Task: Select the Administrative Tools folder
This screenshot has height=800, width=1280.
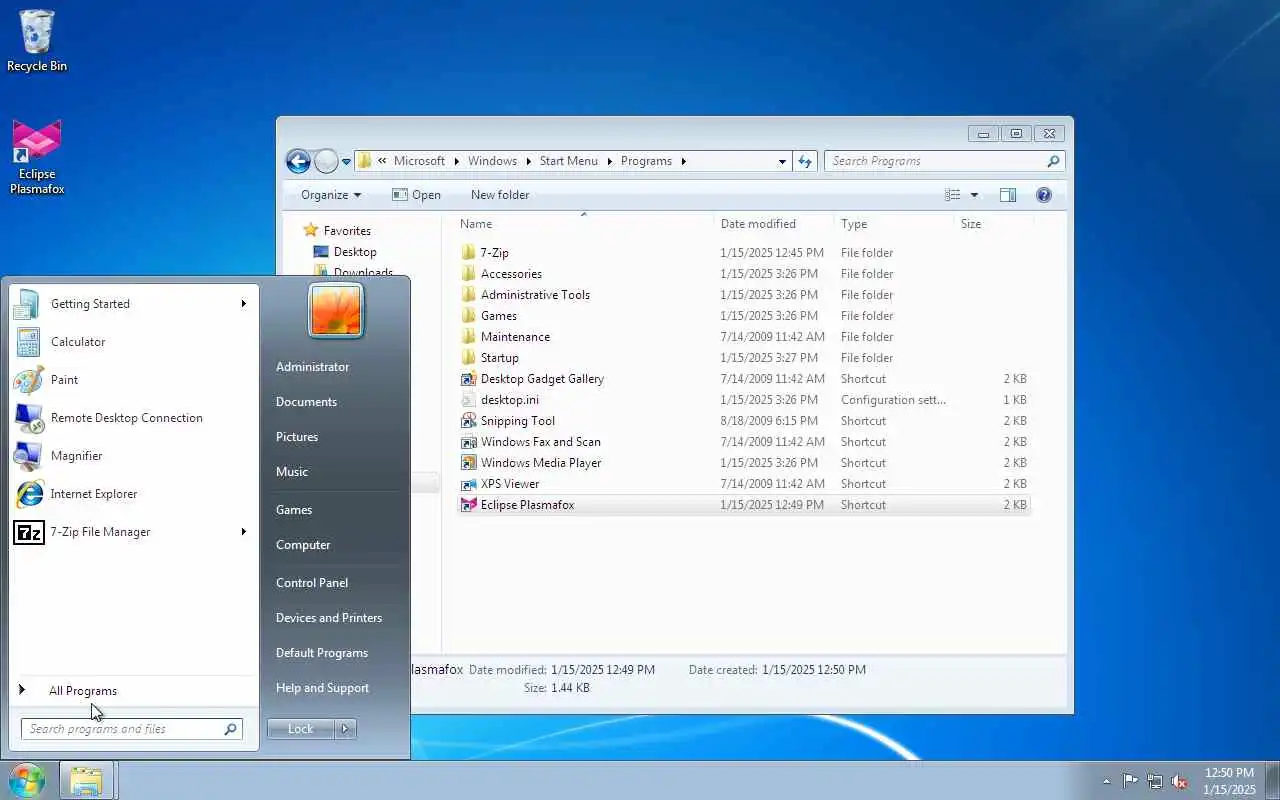Action: (744, 295)
